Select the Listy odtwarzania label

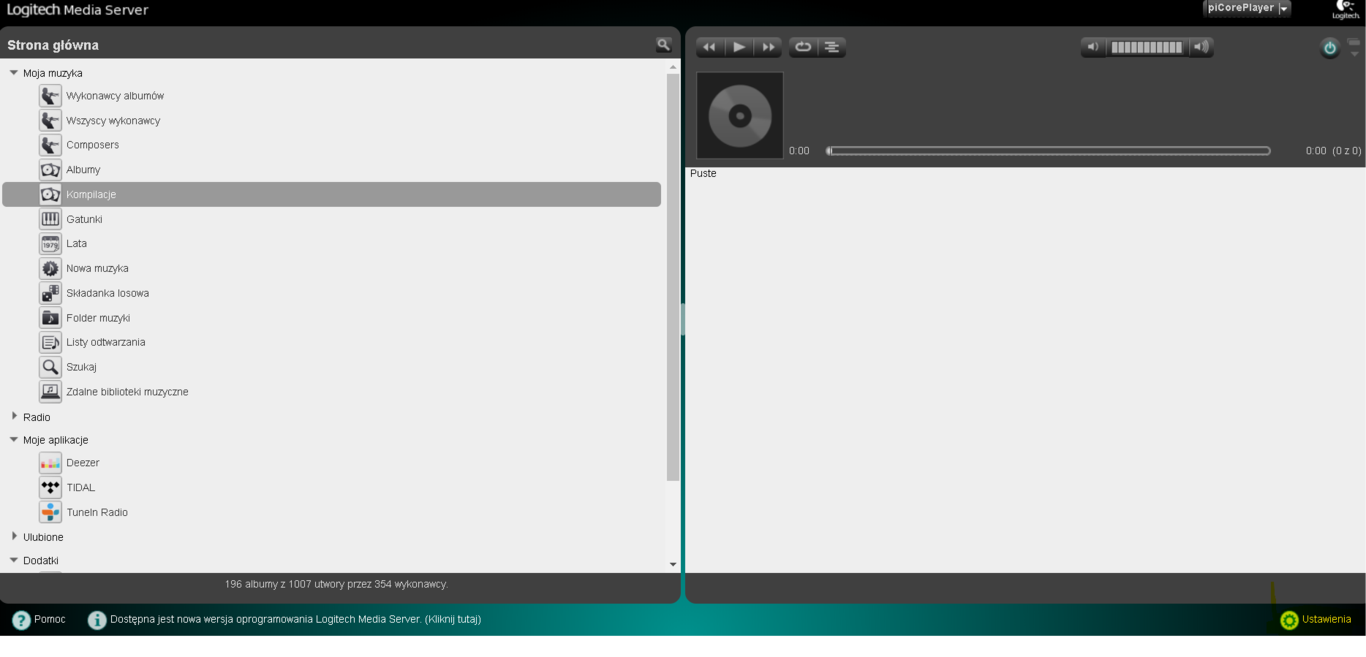click(x=106, y=342)
